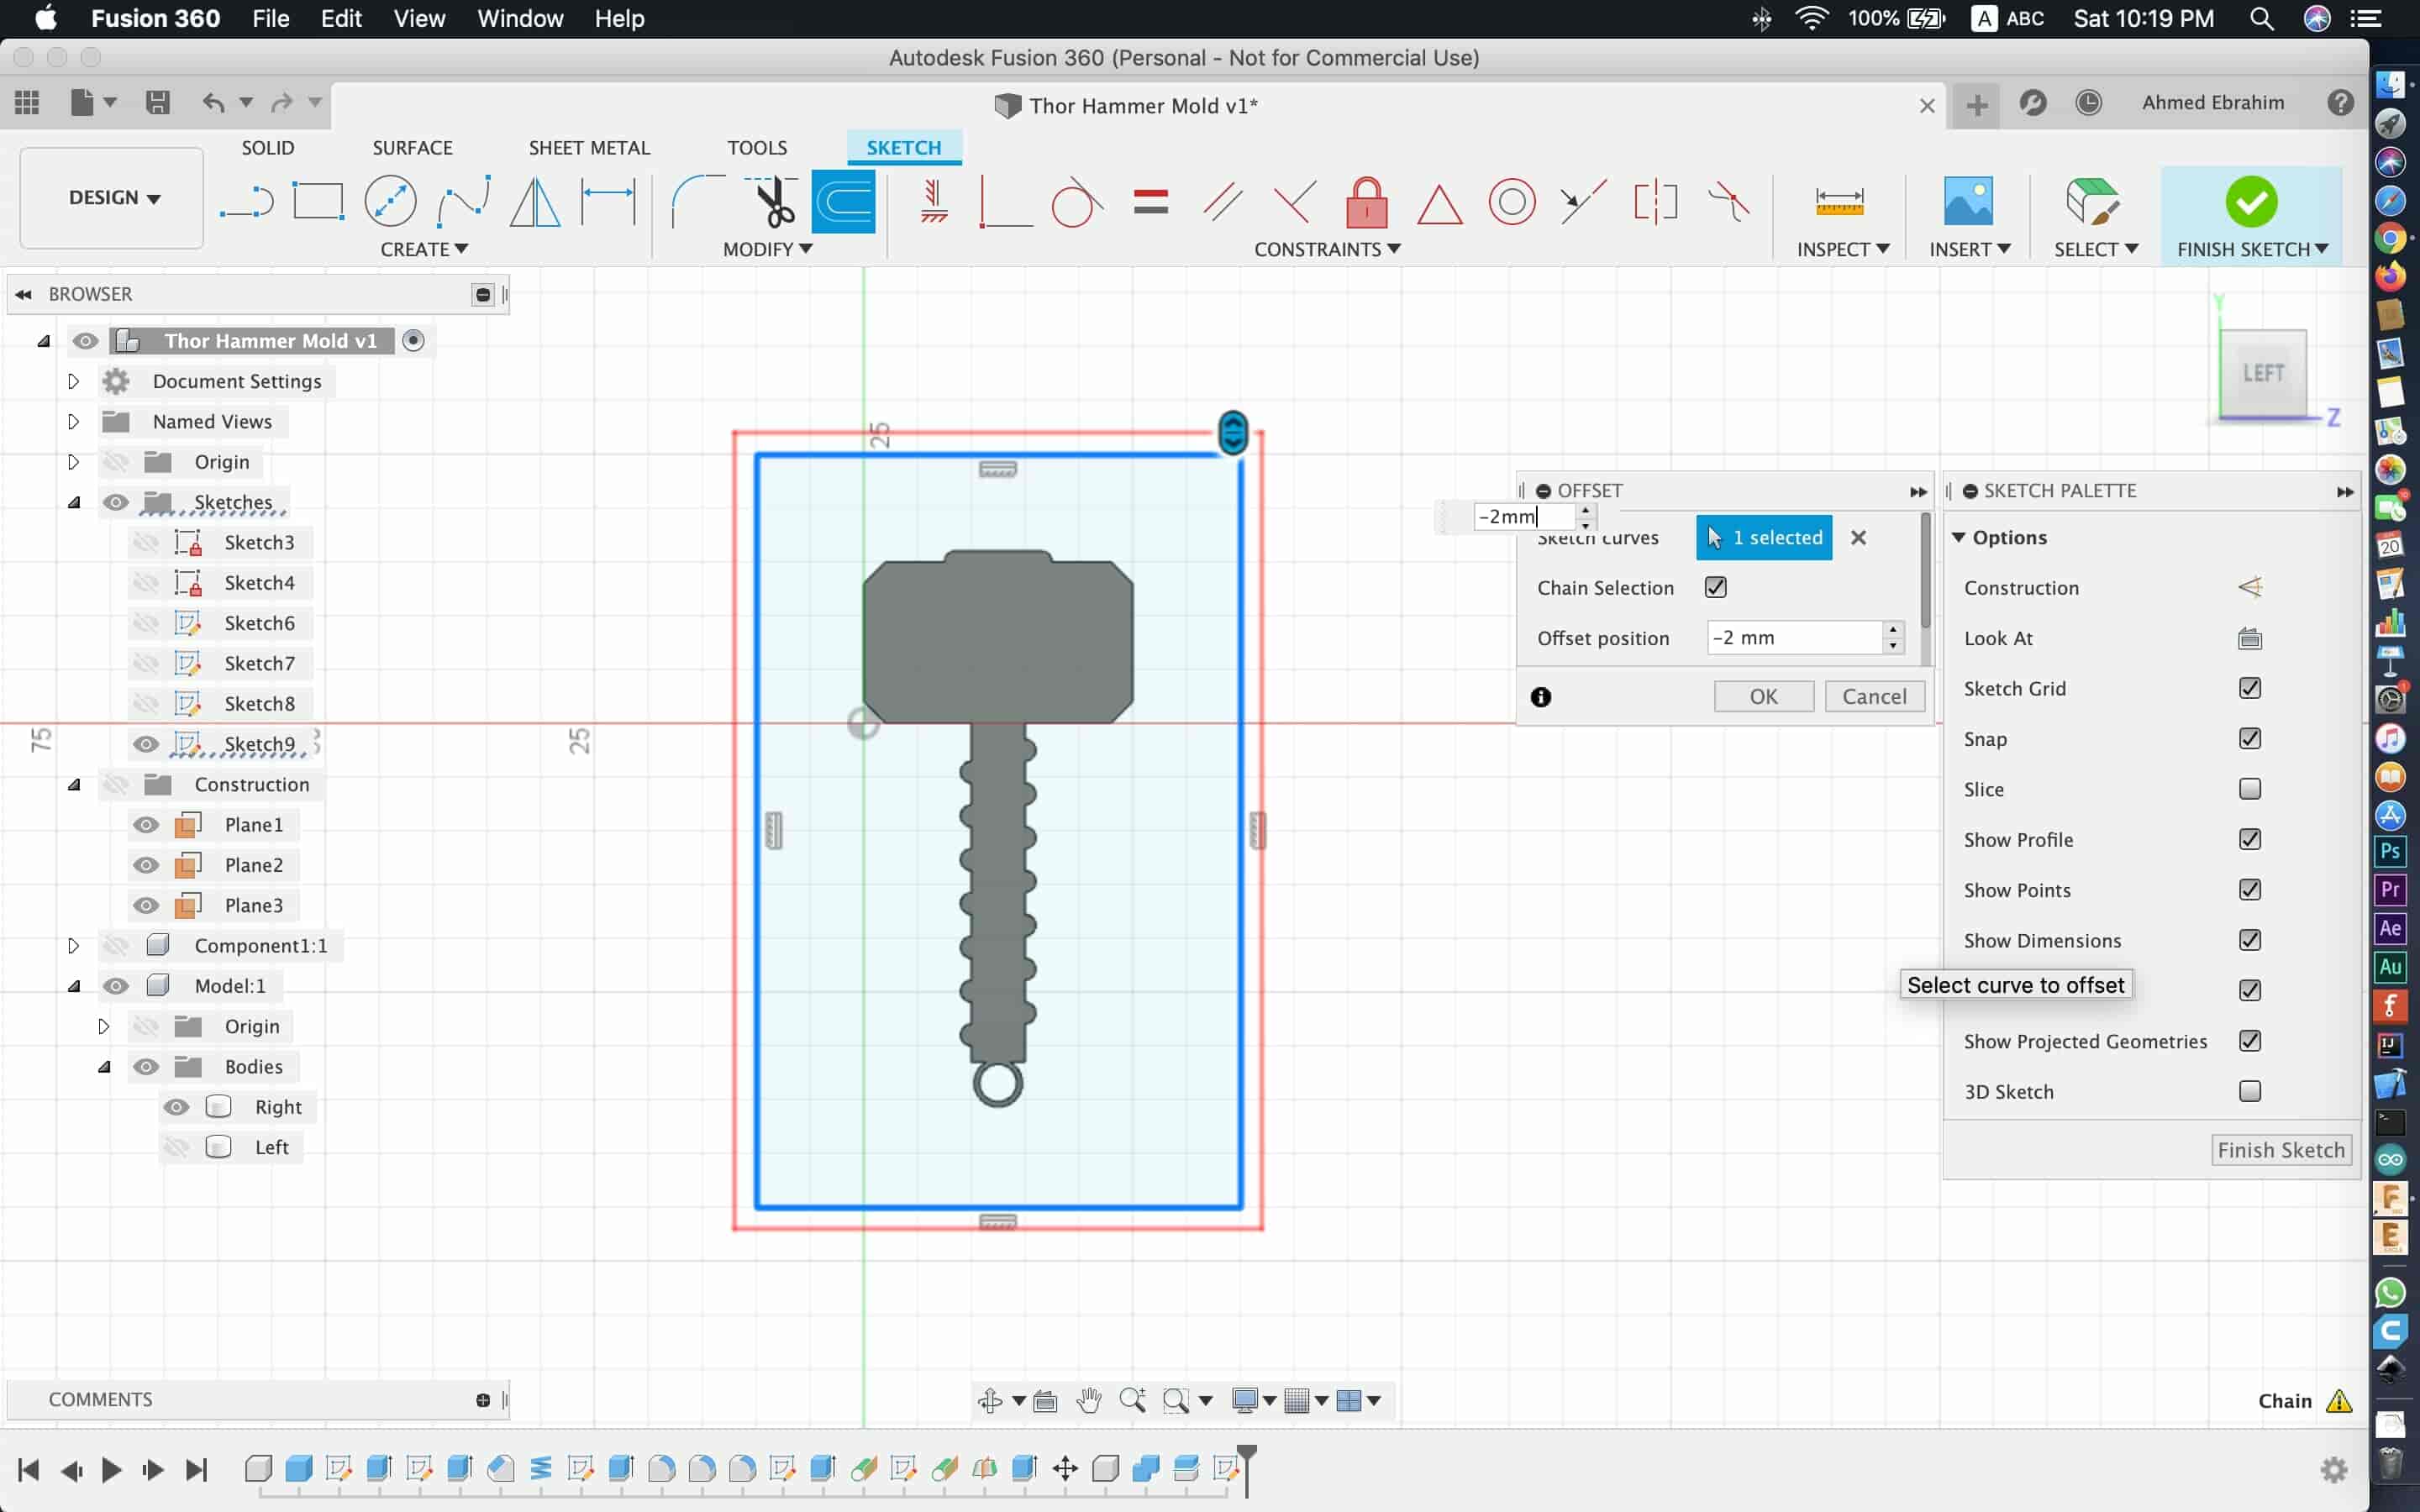Click Cancel in the Offset dialog
The width and height of the screenshot is (2420, 1512).
1871,695
